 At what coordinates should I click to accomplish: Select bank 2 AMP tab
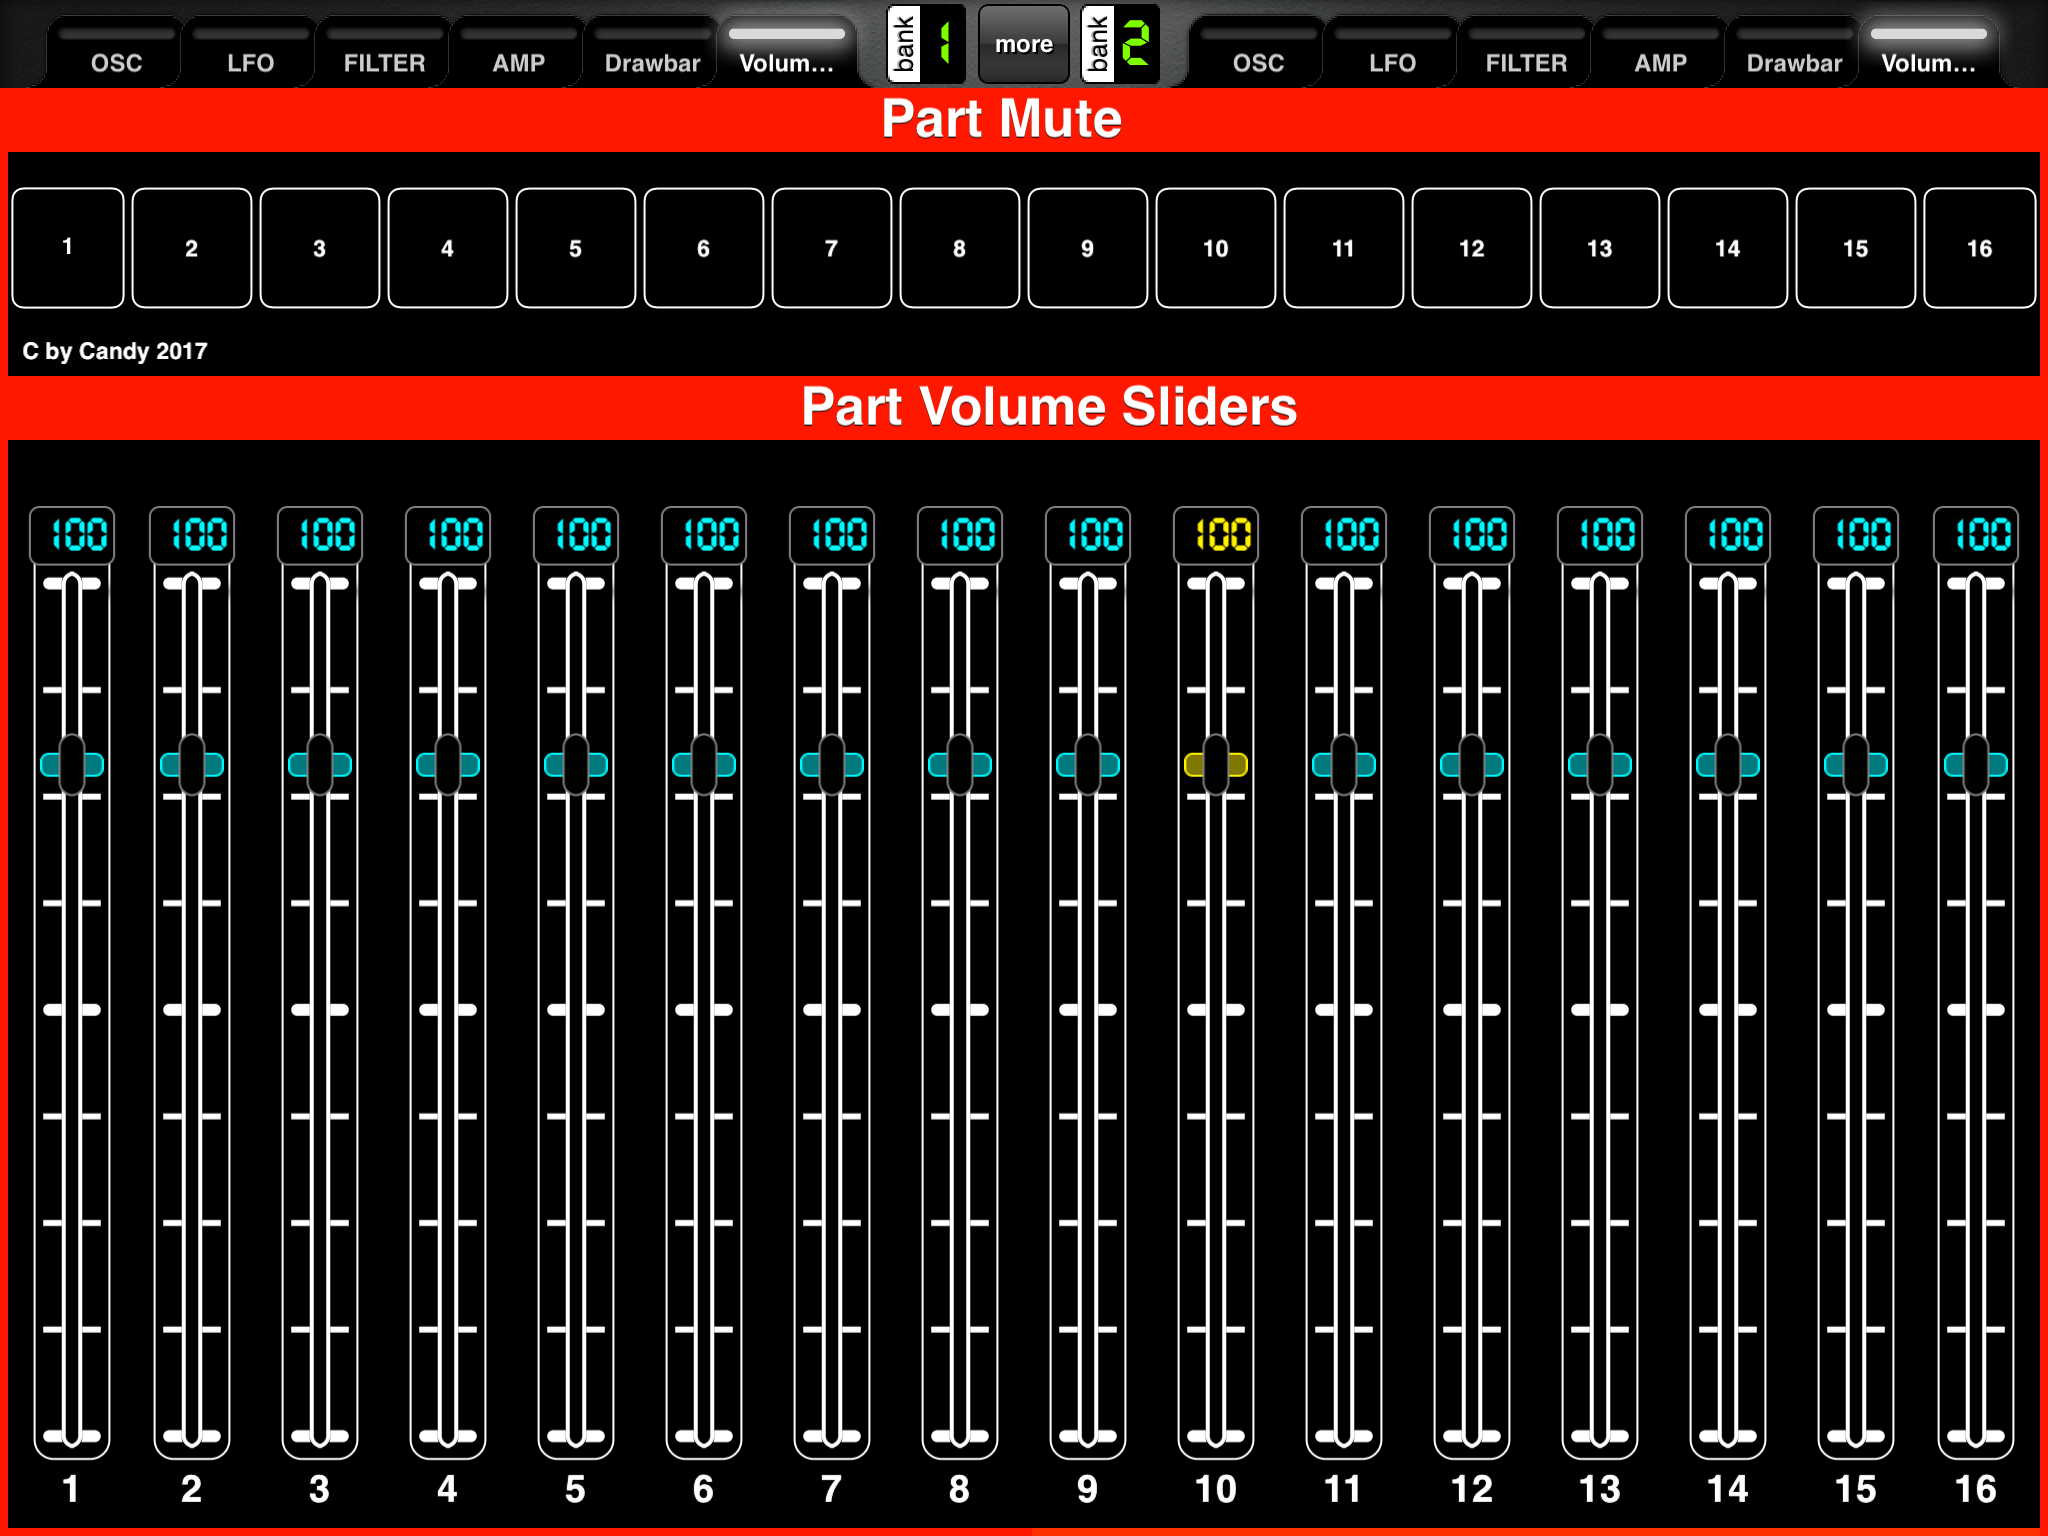[x=1660, y=52]
